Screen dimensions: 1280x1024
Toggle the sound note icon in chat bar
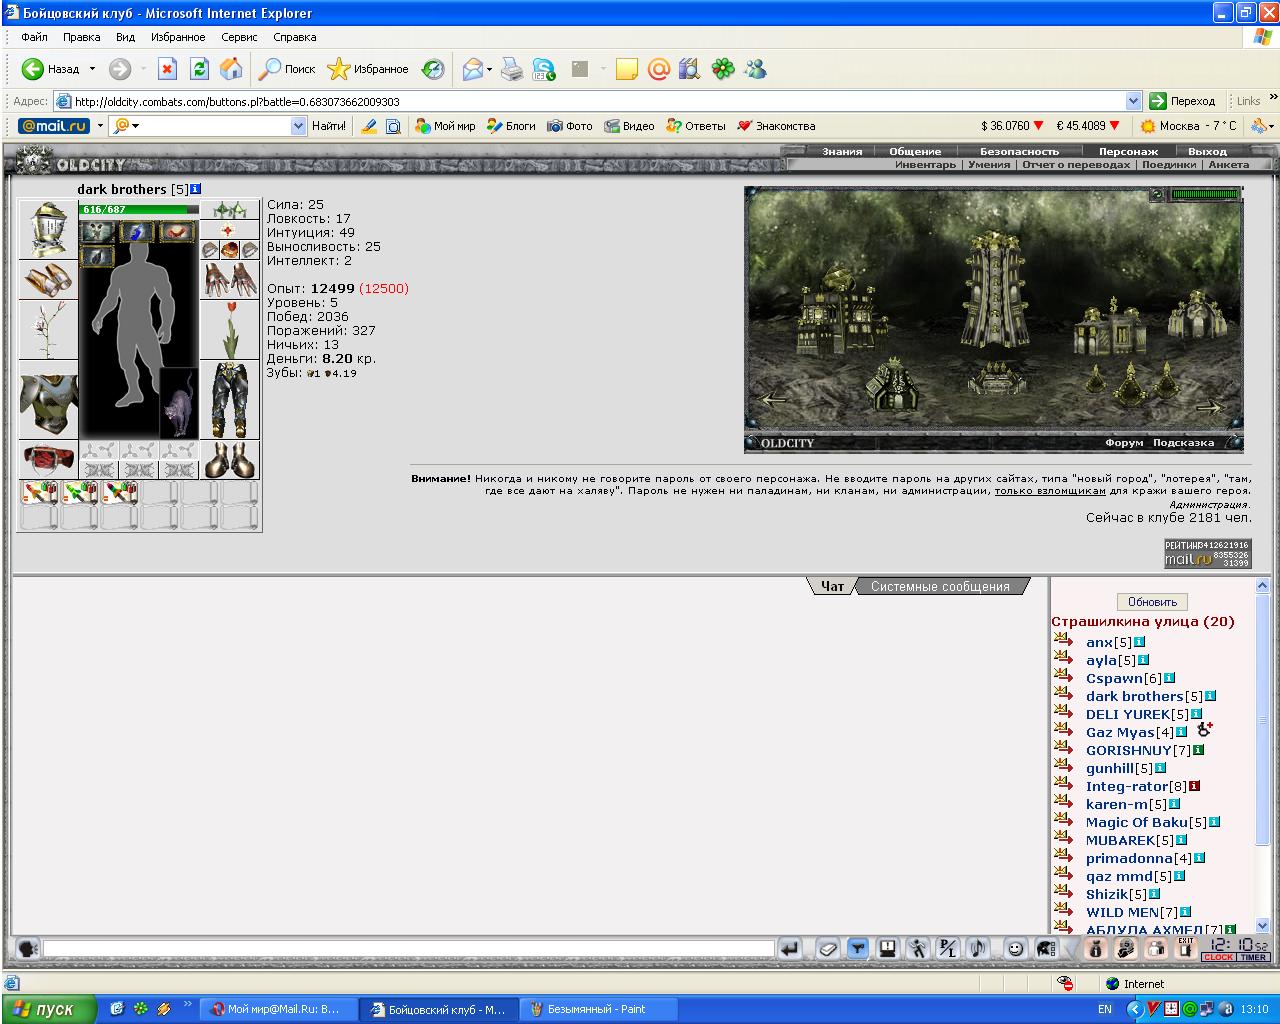click(978, 948)
